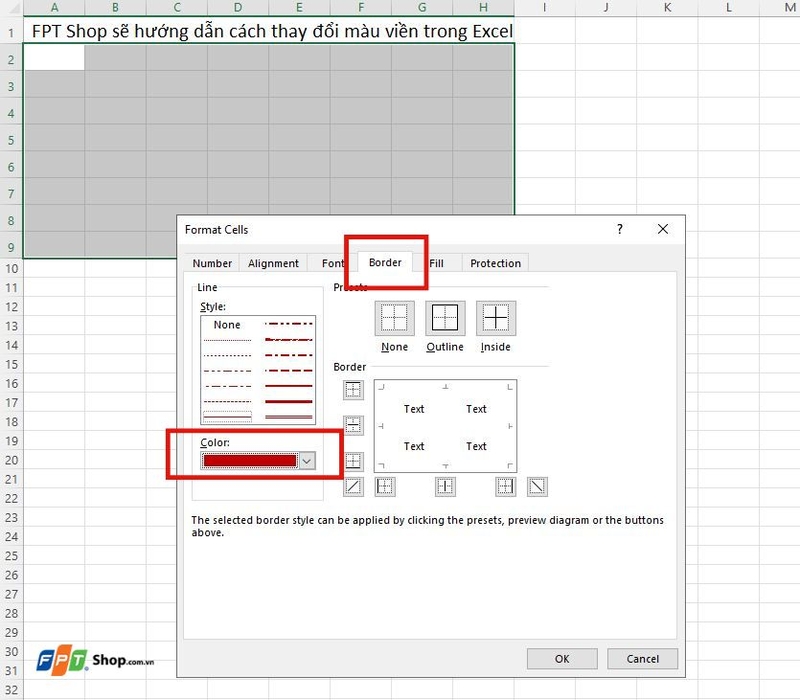Apply the Inside border preset
The image size is (800, 700).
pos(496,318)
